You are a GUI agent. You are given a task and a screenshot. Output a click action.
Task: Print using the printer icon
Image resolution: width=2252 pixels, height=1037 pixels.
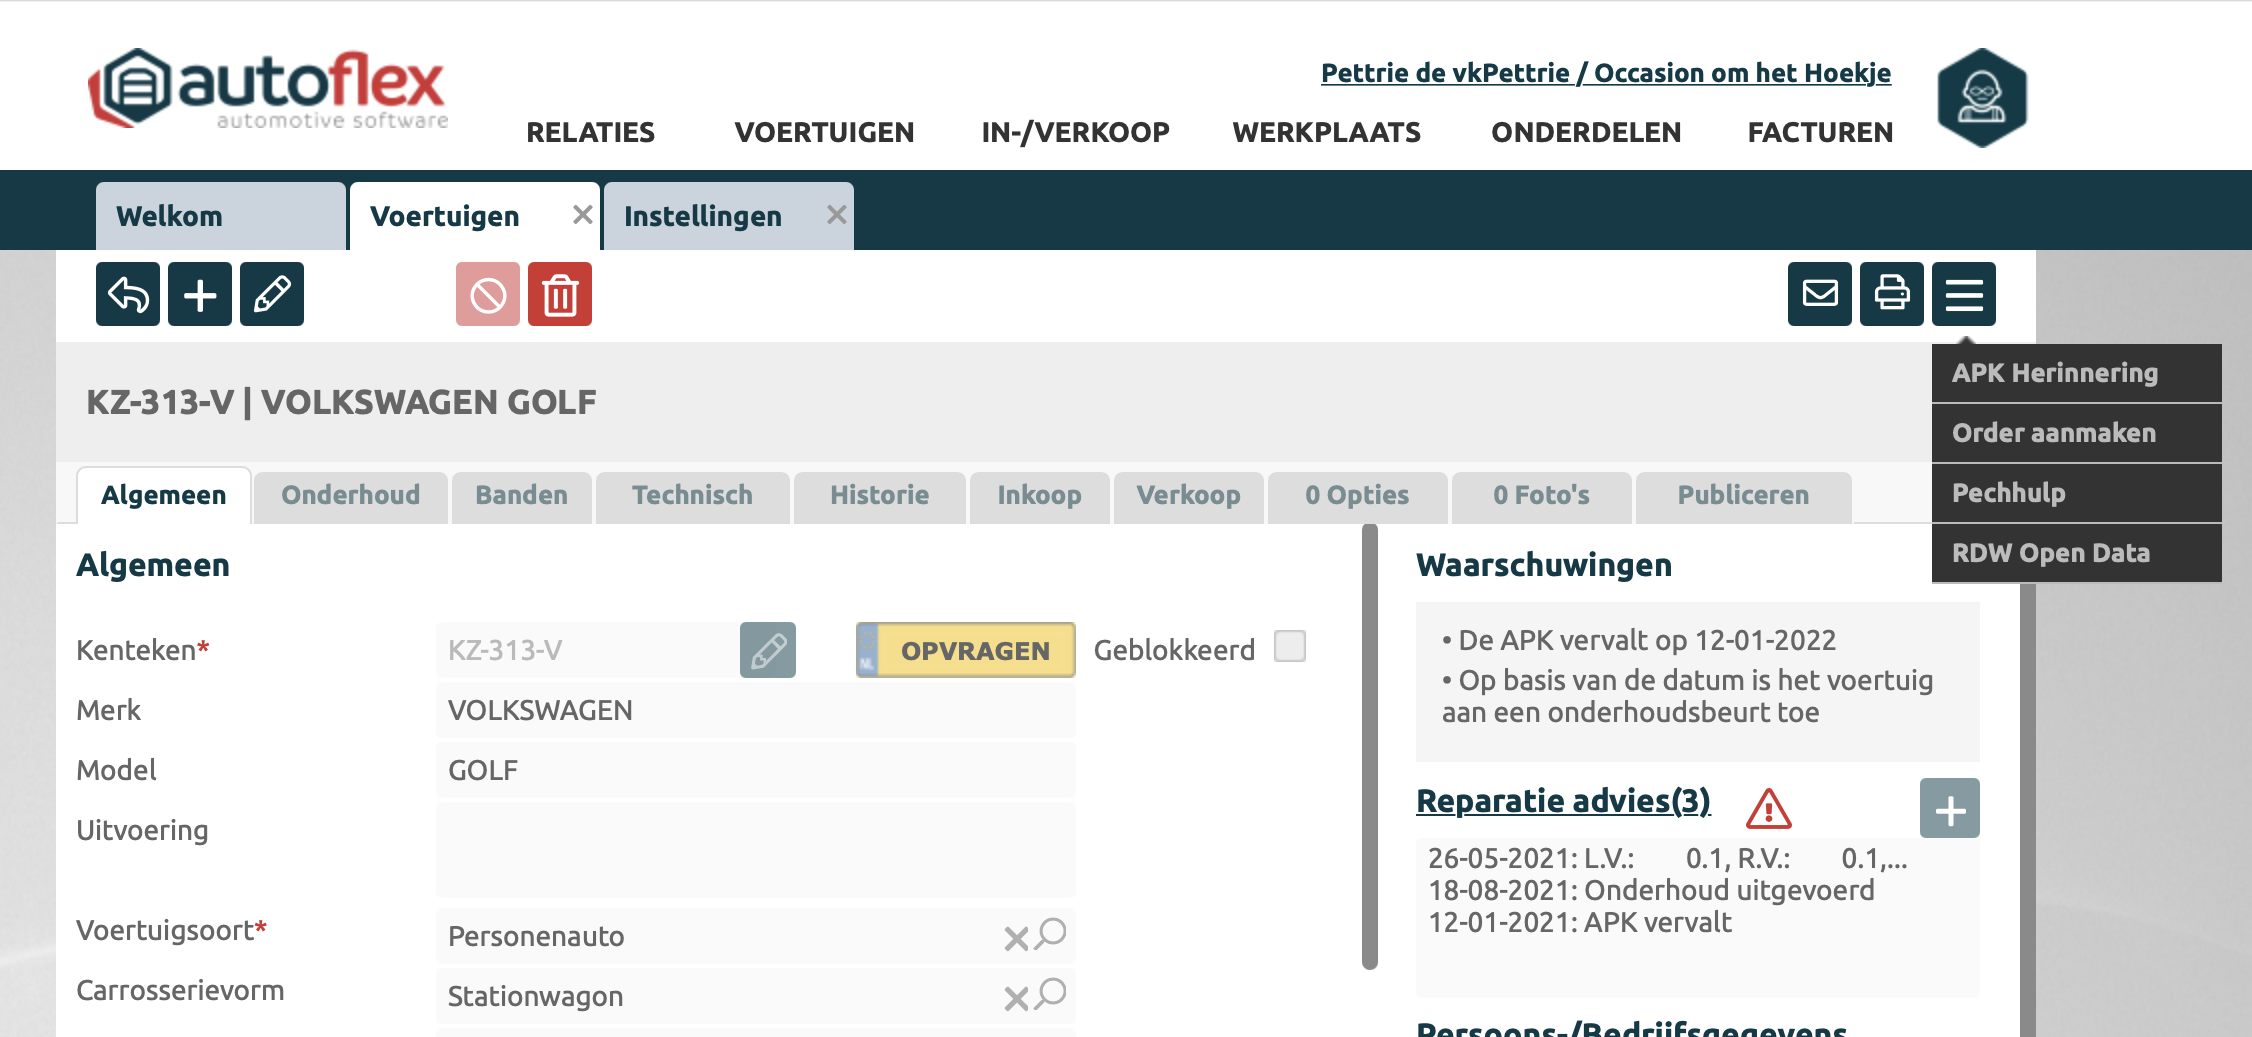click(1892, 294)
